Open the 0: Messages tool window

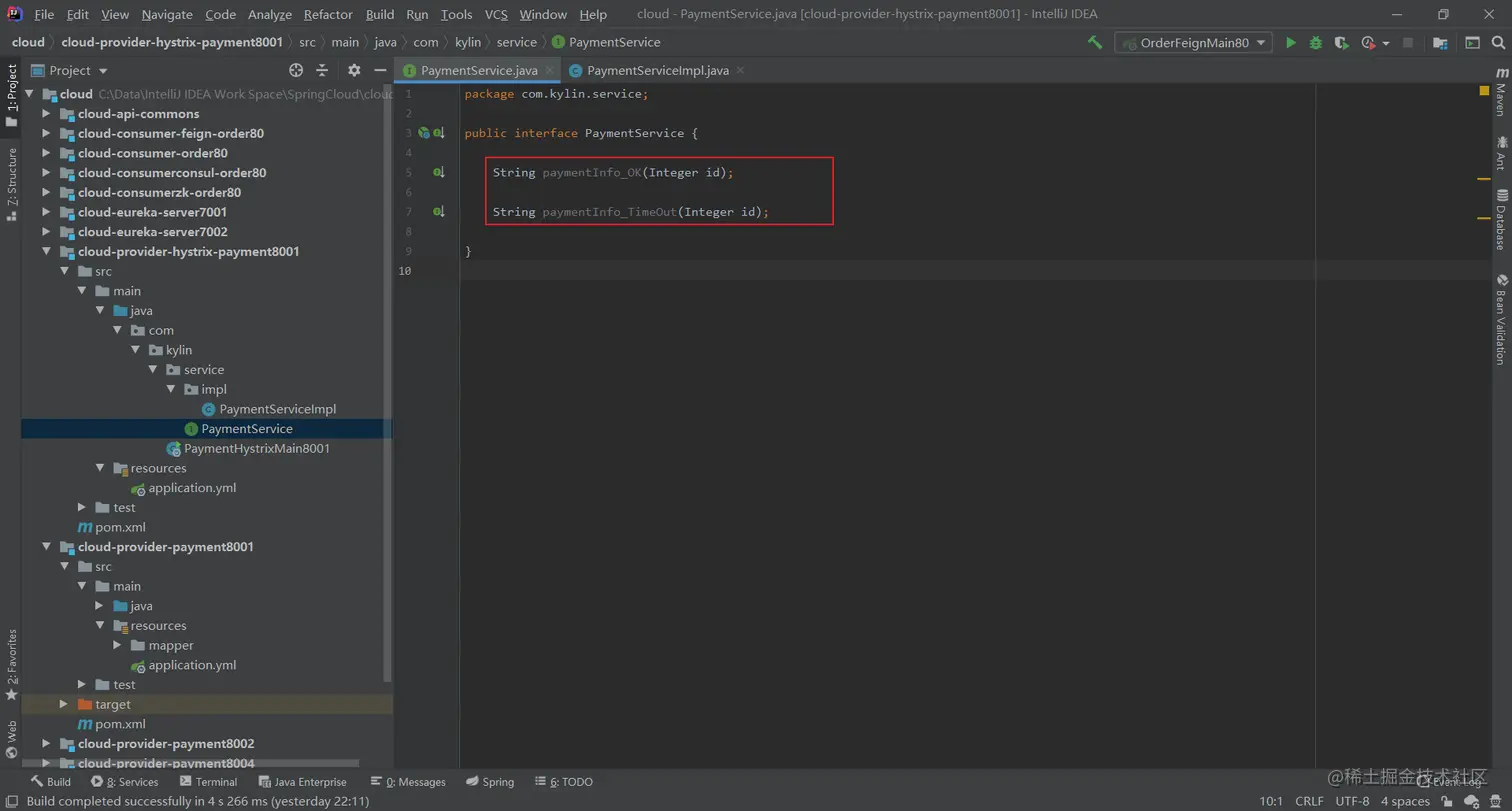pos(408,782)
